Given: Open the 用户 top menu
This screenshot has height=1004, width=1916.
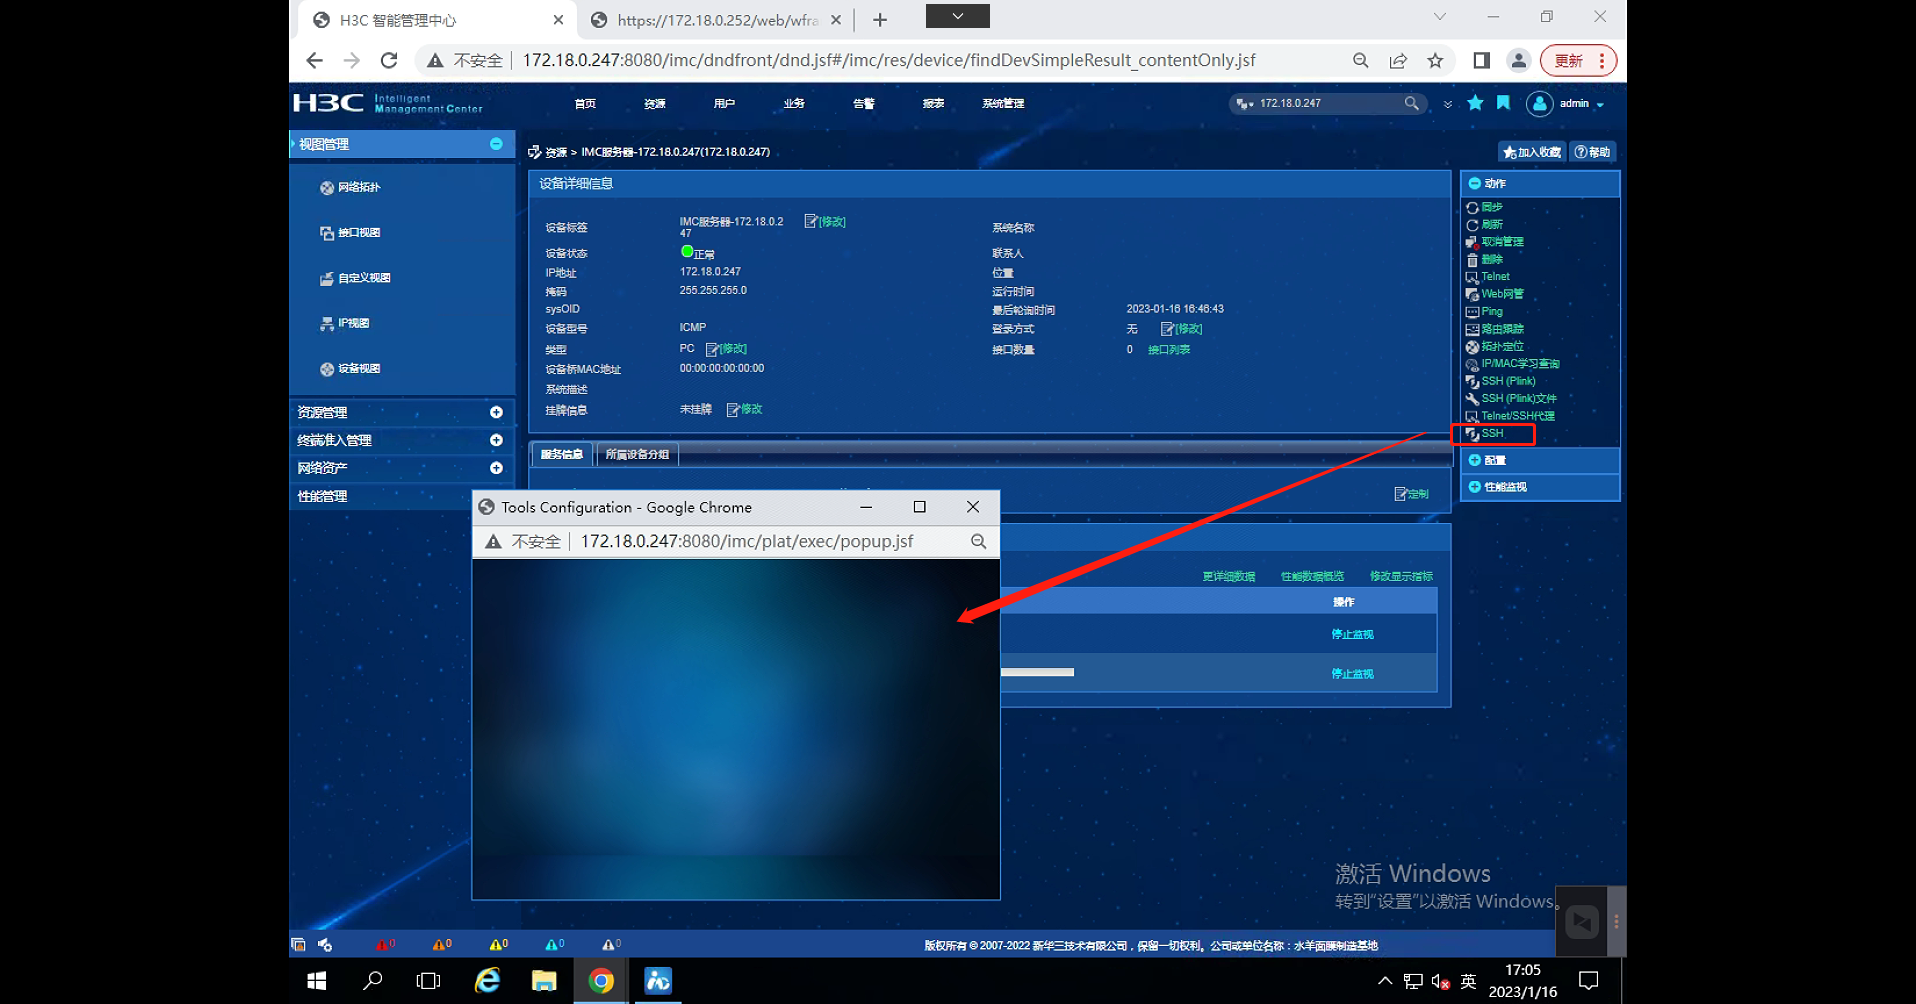Looking at the screenshot, I should tap(725, 104).
